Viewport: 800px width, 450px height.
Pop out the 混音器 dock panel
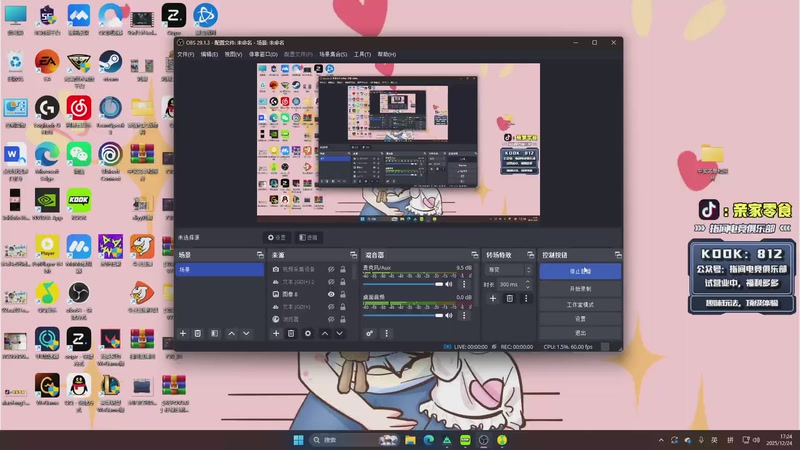tap(474, 255)
